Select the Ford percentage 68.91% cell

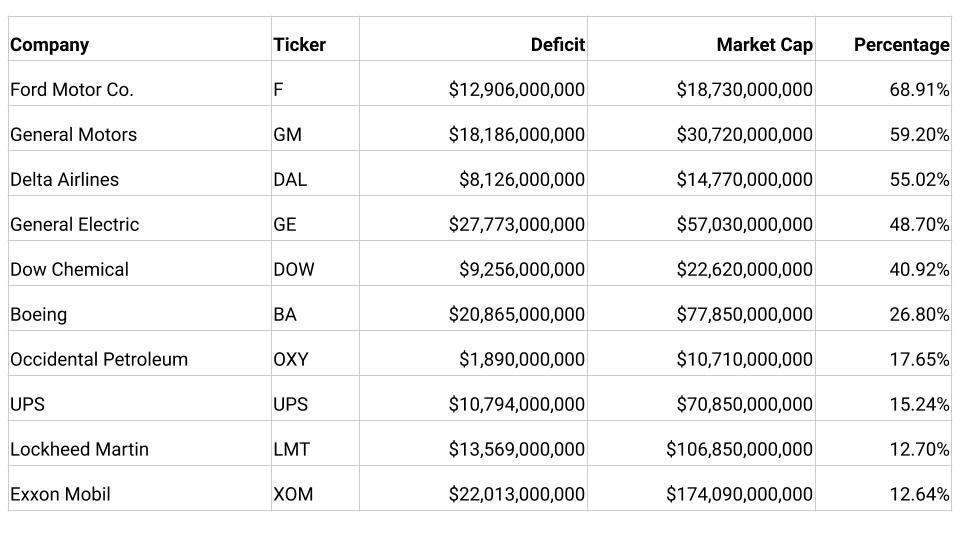pyautogui.click(x=918, y=90)
